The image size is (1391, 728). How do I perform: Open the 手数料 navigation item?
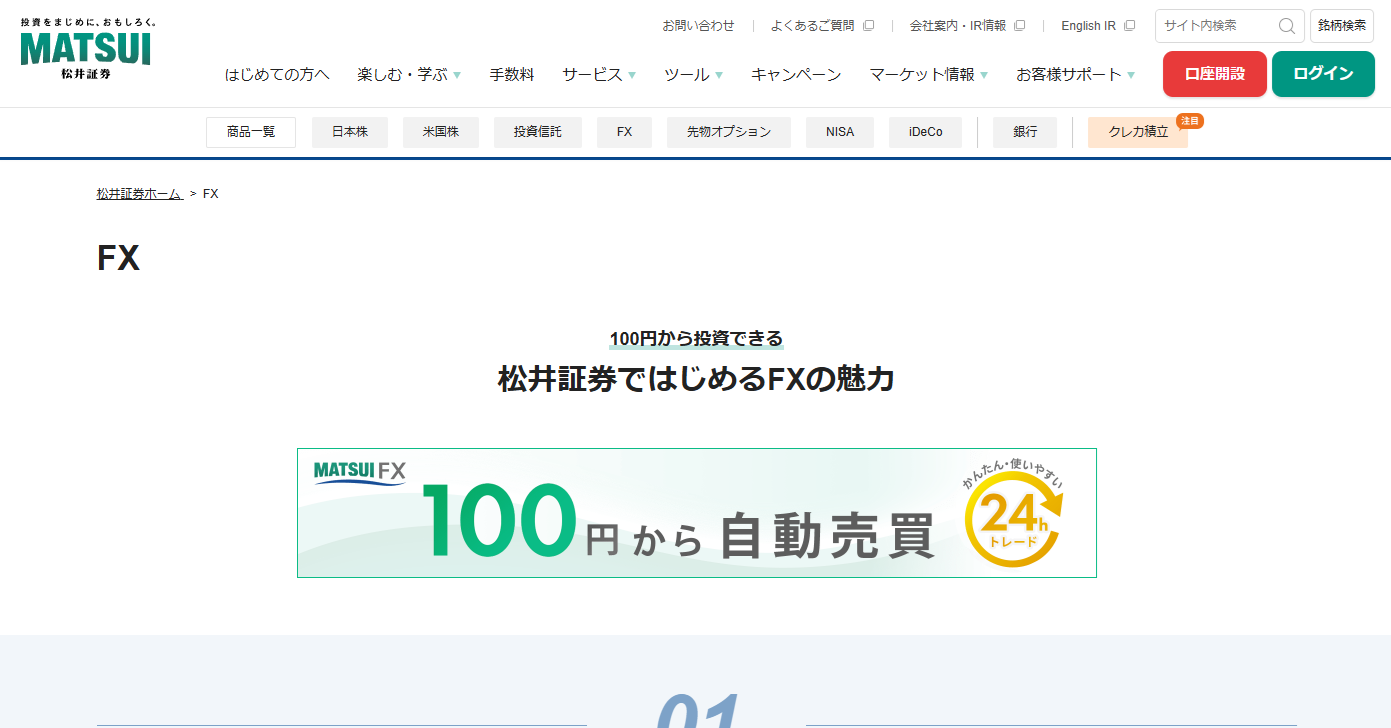coord(512,74)
